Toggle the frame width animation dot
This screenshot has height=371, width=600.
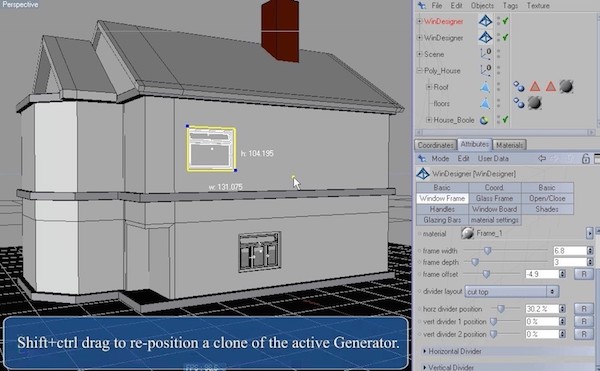click(419, 251)
